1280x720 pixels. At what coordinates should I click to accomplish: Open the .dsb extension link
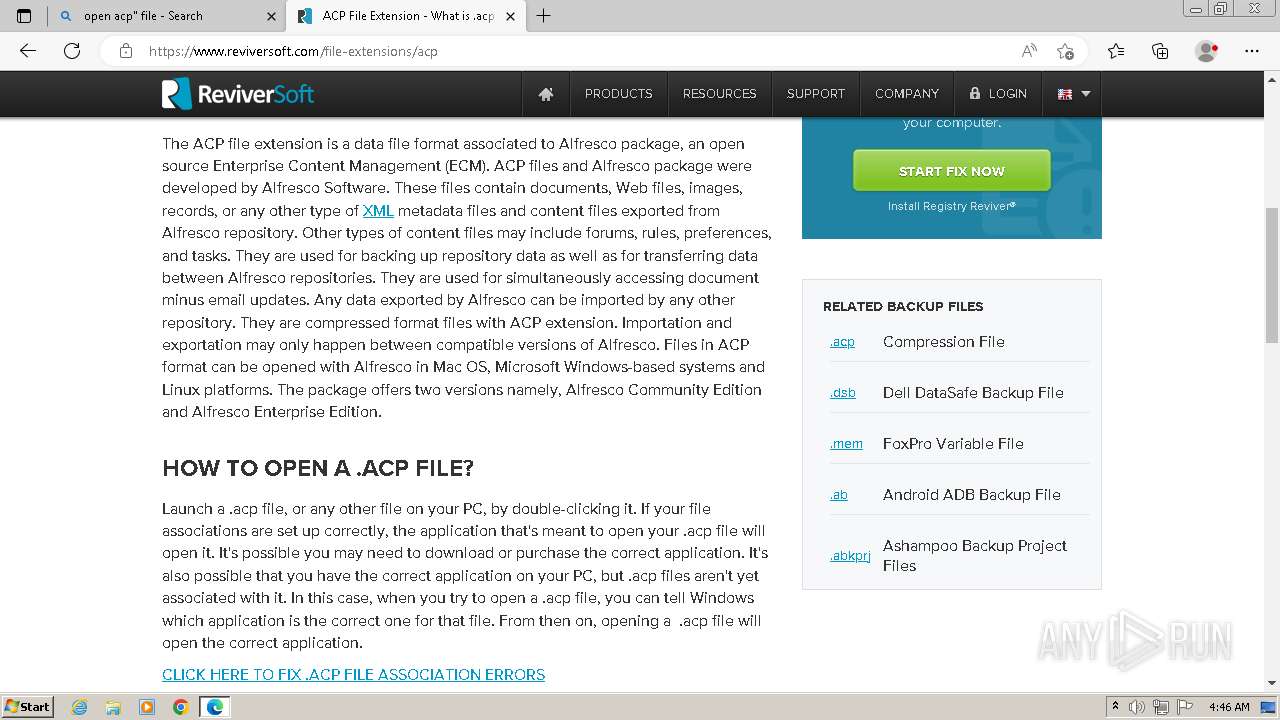[x=843, y=393]
